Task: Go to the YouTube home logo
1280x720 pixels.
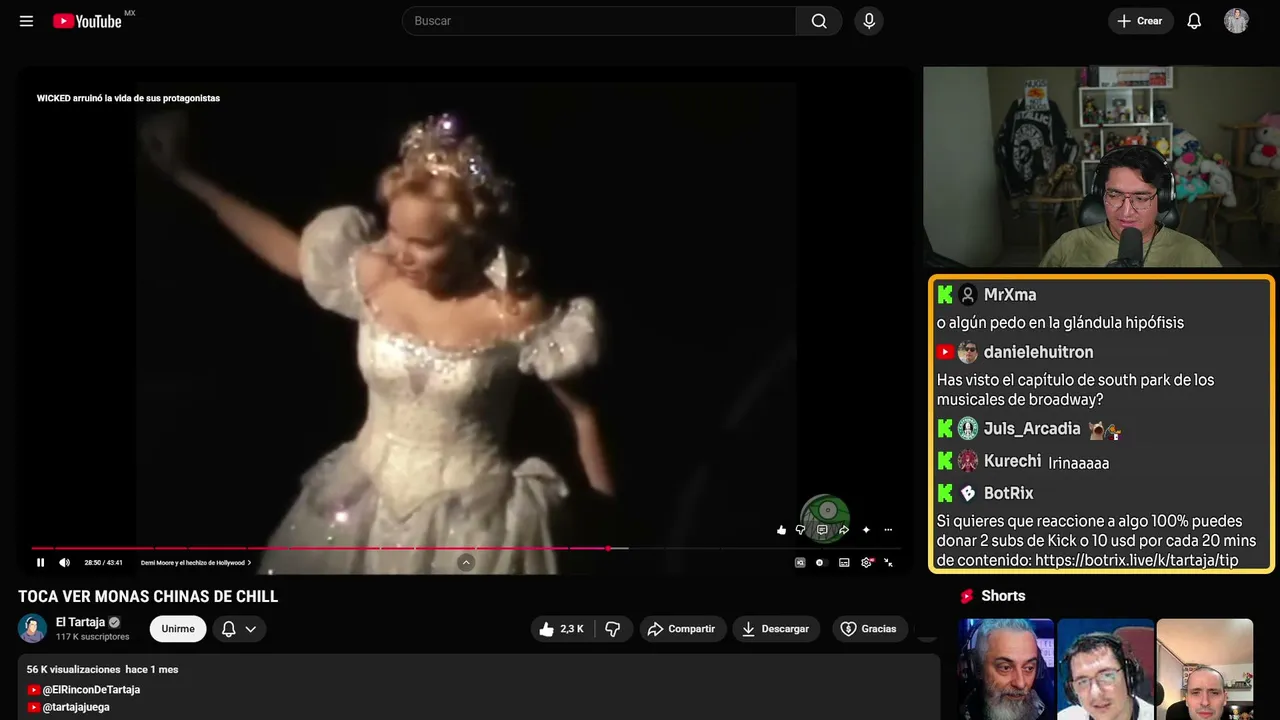Action: click(x=89, y=21)
